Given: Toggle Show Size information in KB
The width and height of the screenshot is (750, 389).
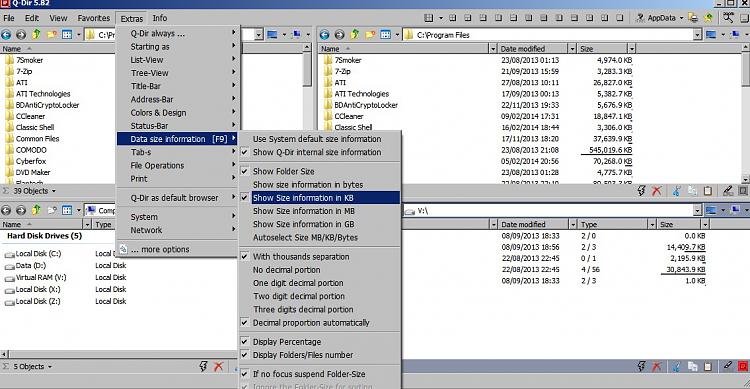Looking at the screenshot, I should pyautogui.click(x=320, y=198).
